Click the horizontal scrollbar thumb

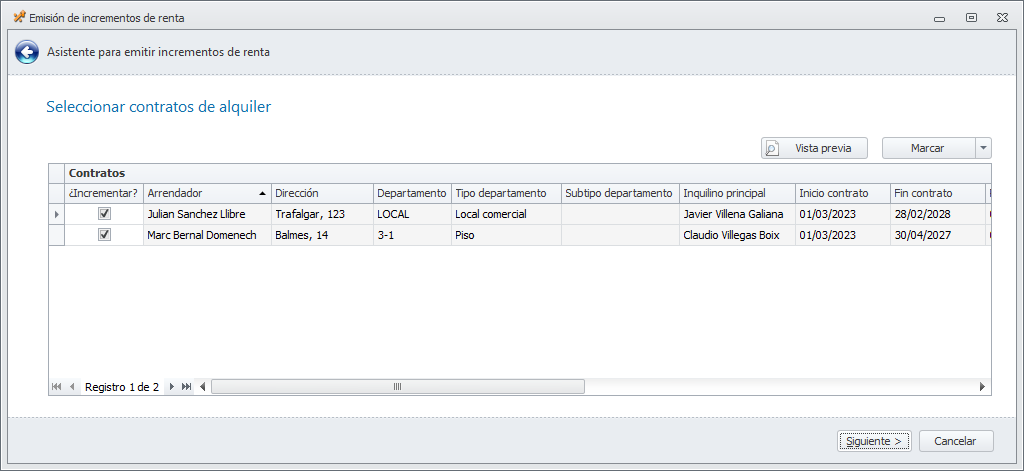[397, 387]
